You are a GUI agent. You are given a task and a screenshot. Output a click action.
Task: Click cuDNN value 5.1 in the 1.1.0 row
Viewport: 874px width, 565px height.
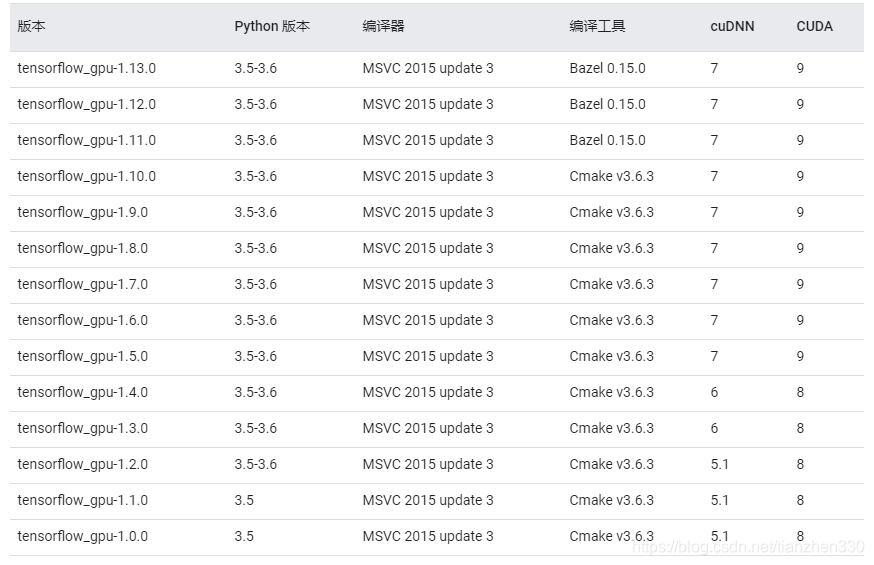point(720,501)
